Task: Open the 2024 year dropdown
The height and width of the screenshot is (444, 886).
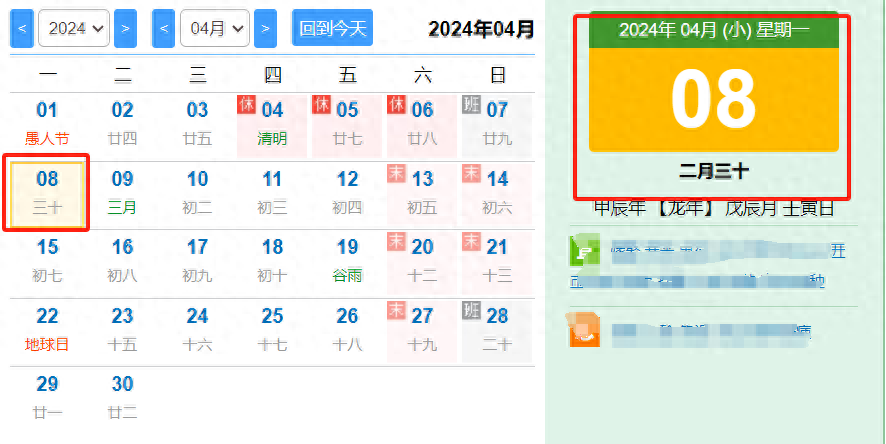Action: pos(74,28)
